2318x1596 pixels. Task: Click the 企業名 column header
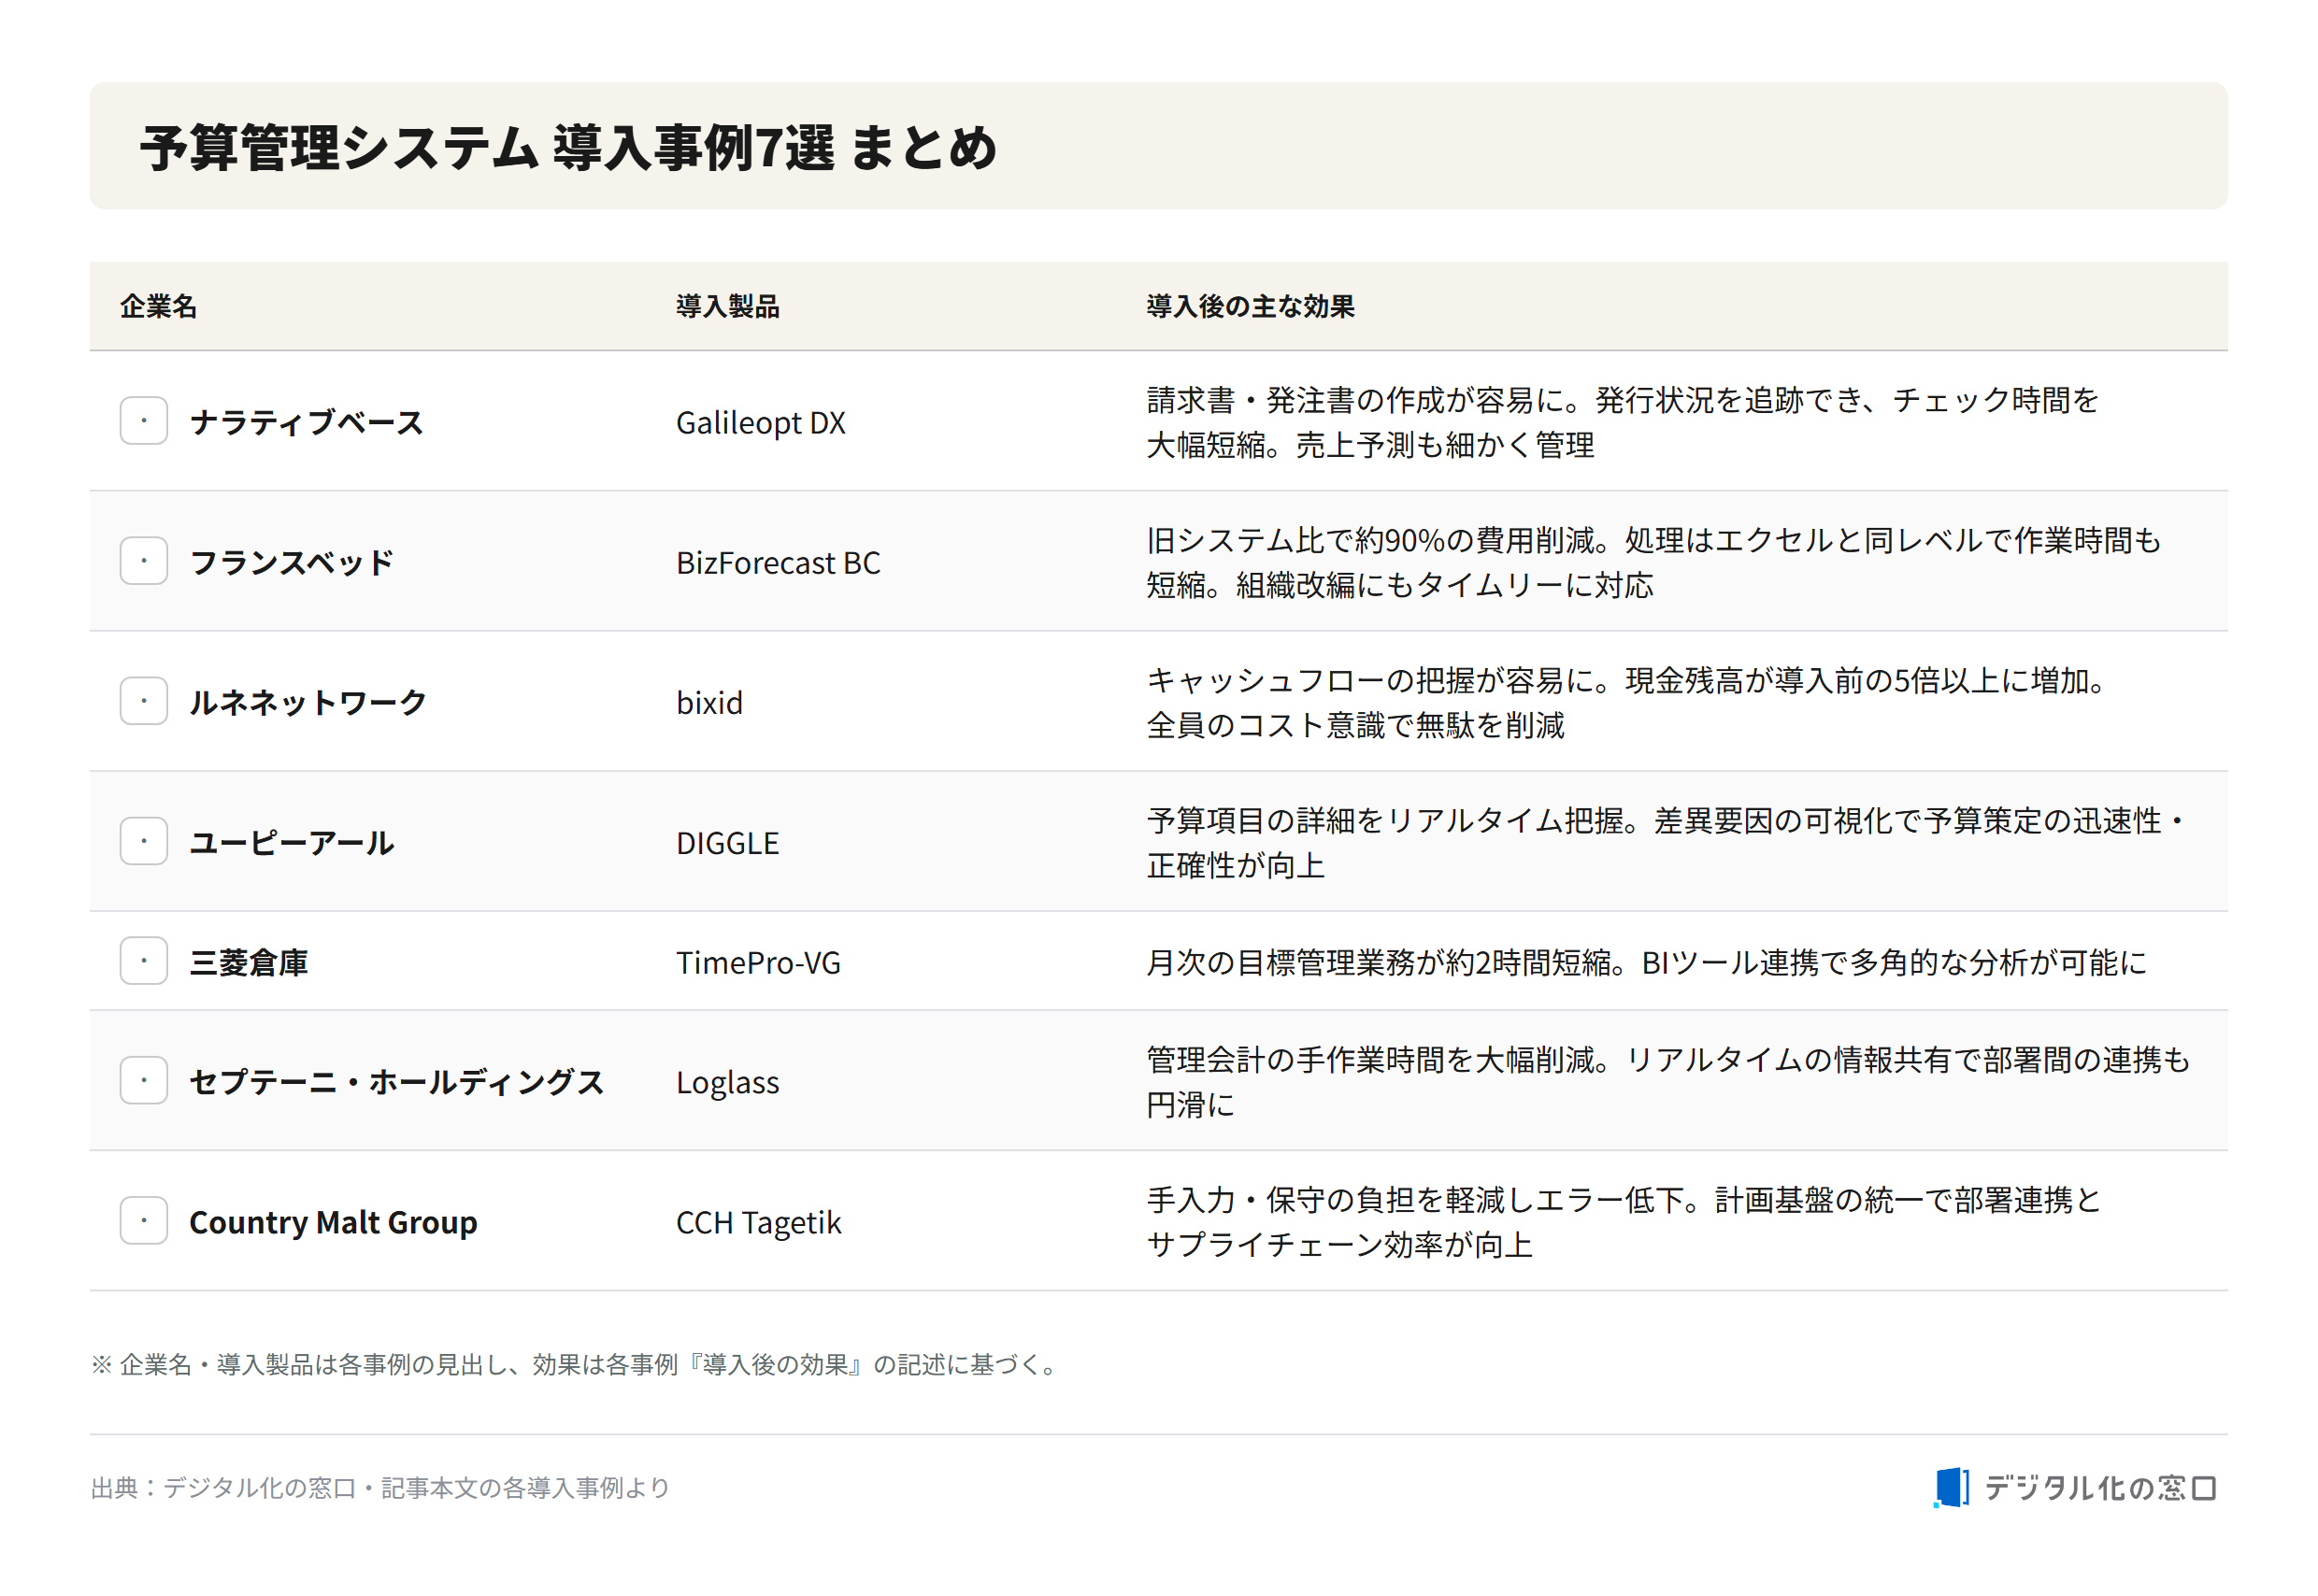click(158, 307)
